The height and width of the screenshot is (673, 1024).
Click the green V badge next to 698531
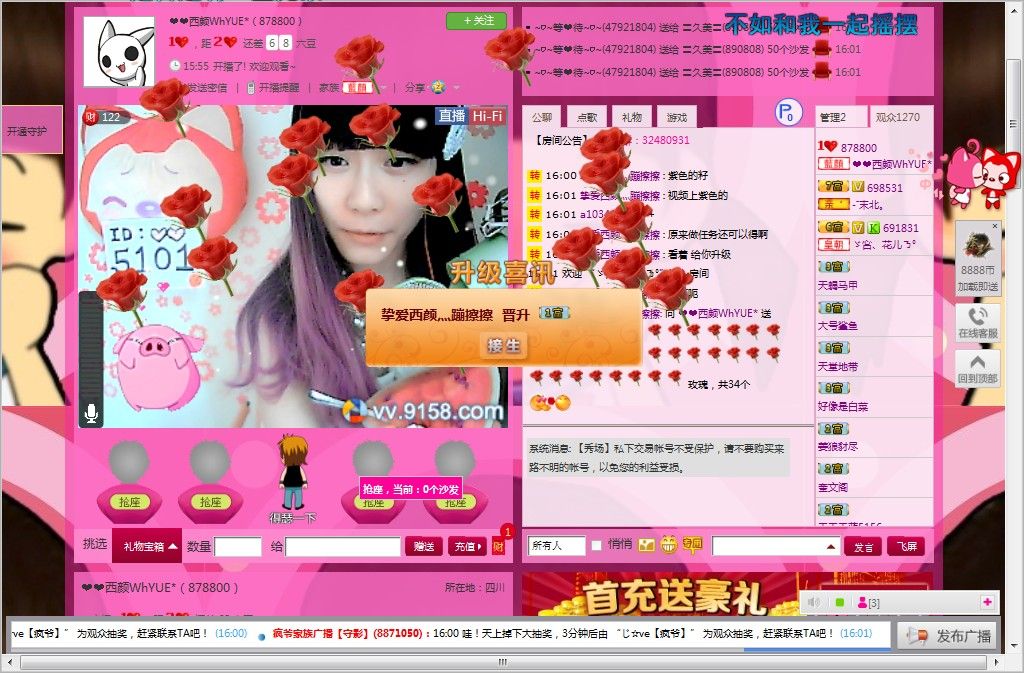click(x=858, y=187)
